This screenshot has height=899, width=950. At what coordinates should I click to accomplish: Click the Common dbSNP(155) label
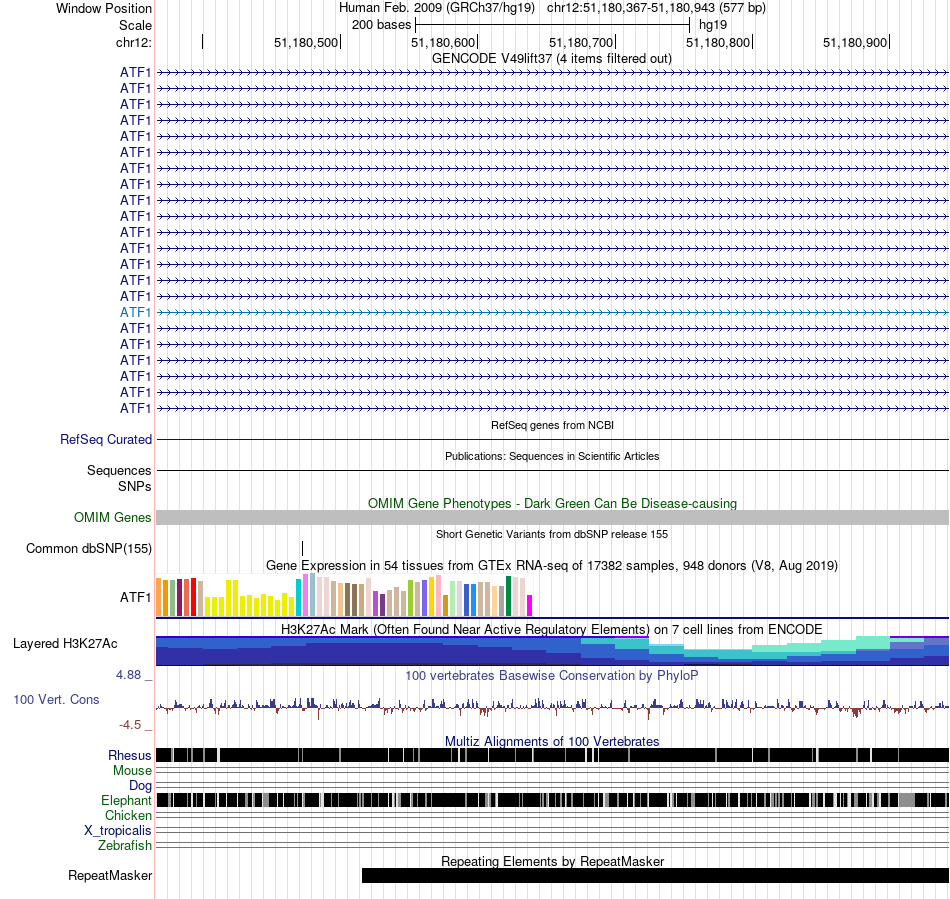pos(88,549)
